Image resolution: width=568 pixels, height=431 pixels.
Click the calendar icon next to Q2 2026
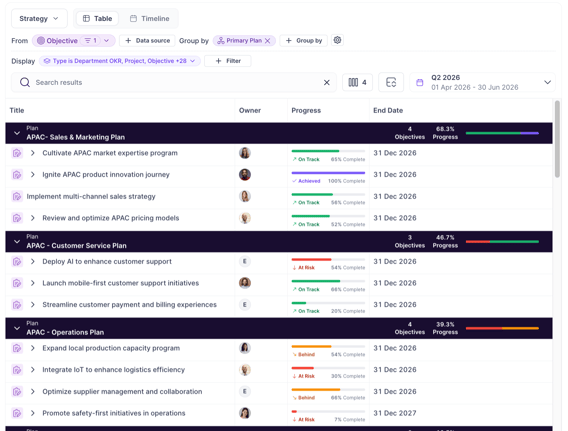419,83
